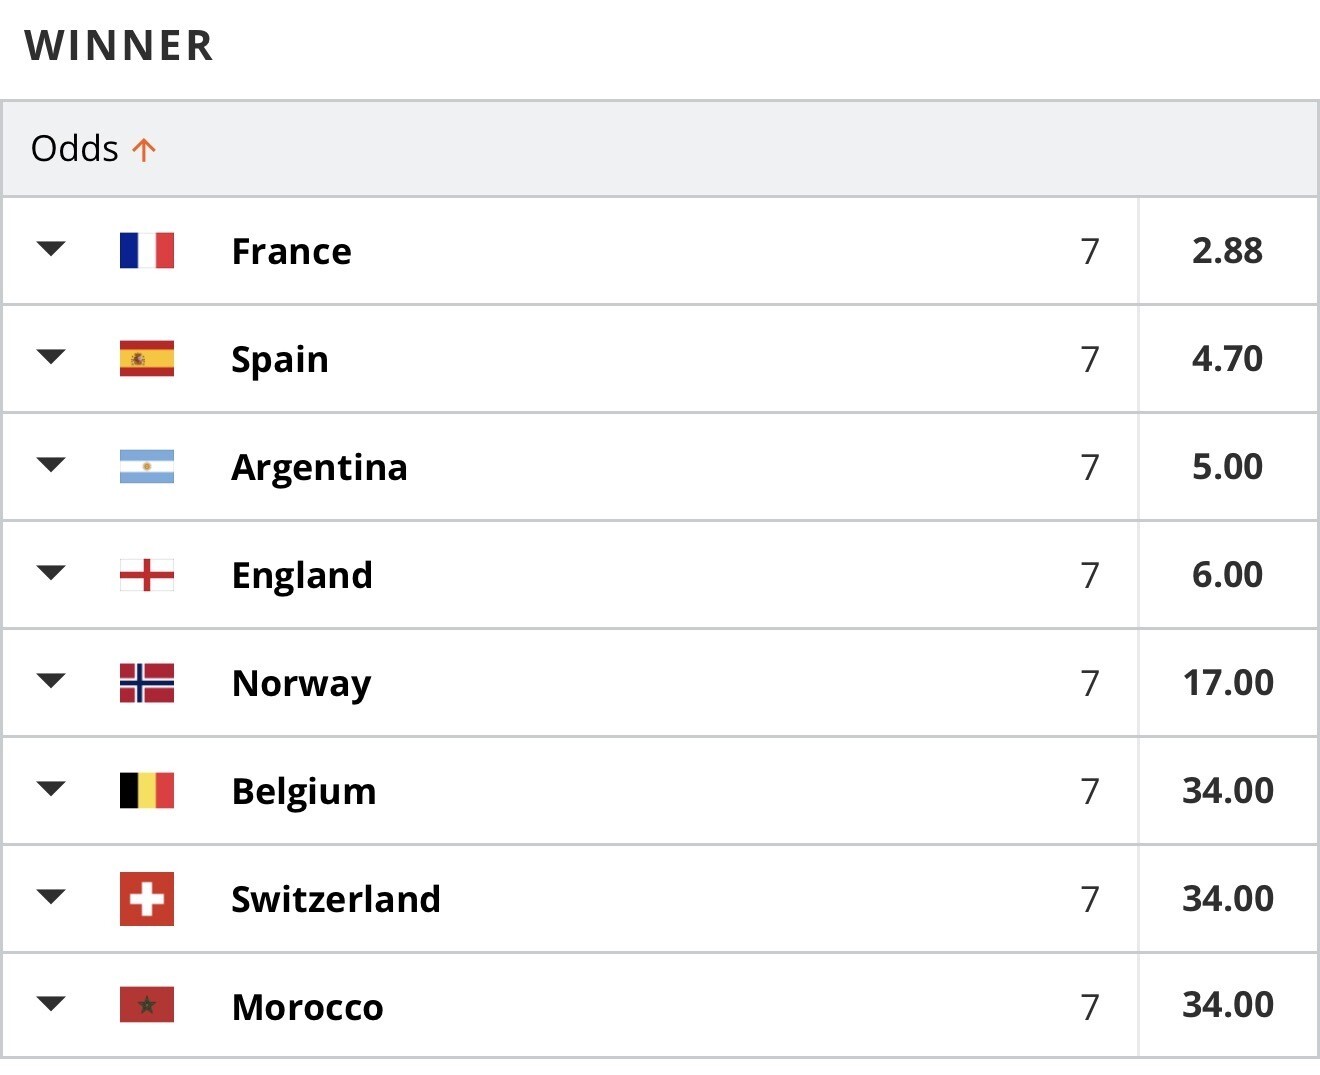Select Norway odds 17.00
The width and height of the screenshot is (1320, 1075).
point(1228,682)
